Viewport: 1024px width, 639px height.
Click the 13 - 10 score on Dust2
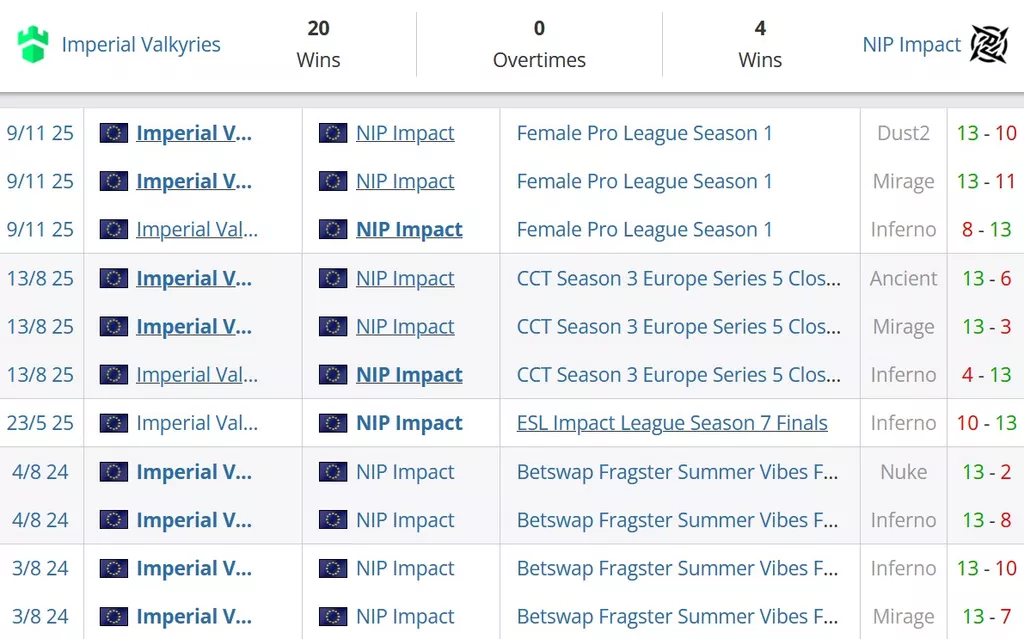click(986, 133)
